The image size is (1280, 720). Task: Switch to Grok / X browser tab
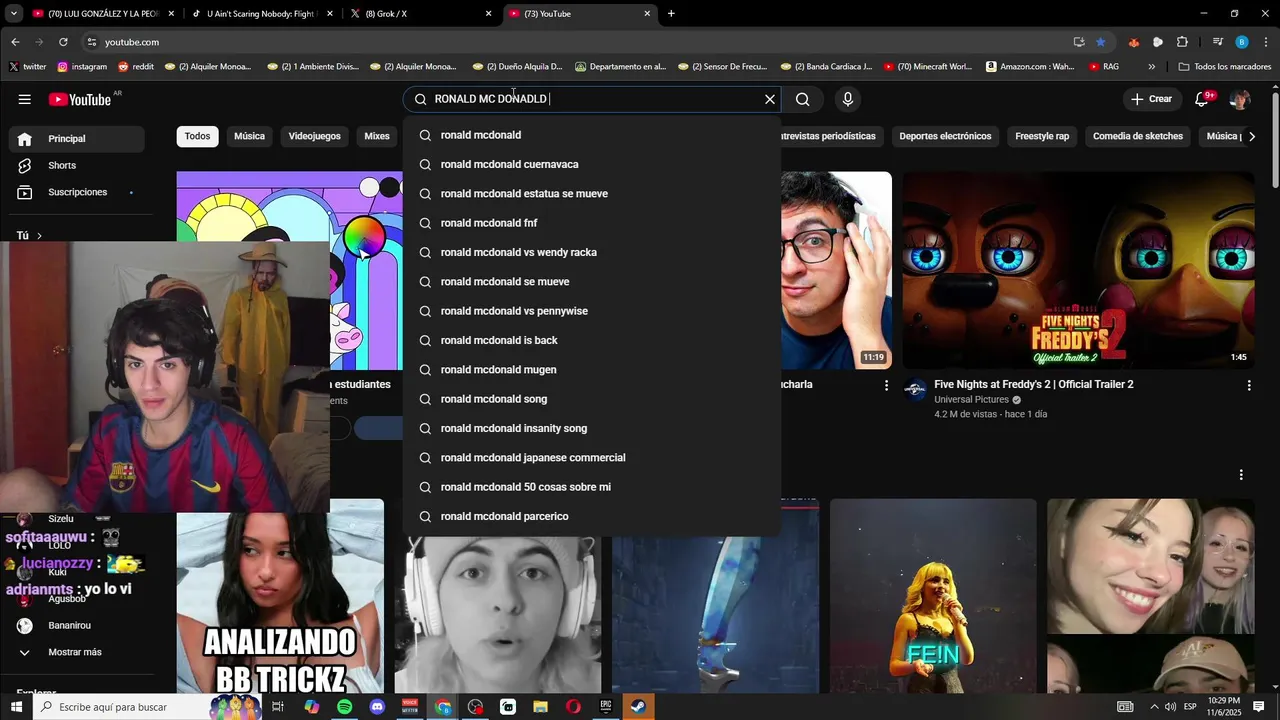[x=420, y=14]
